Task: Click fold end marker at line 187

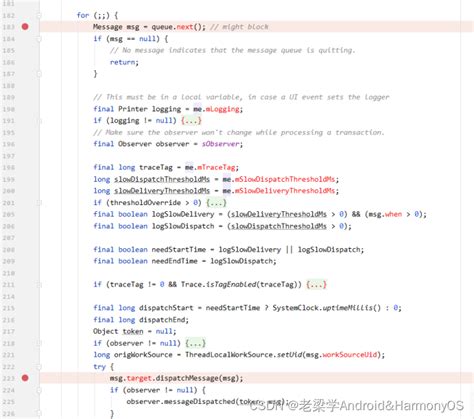Action: point(39,74)
